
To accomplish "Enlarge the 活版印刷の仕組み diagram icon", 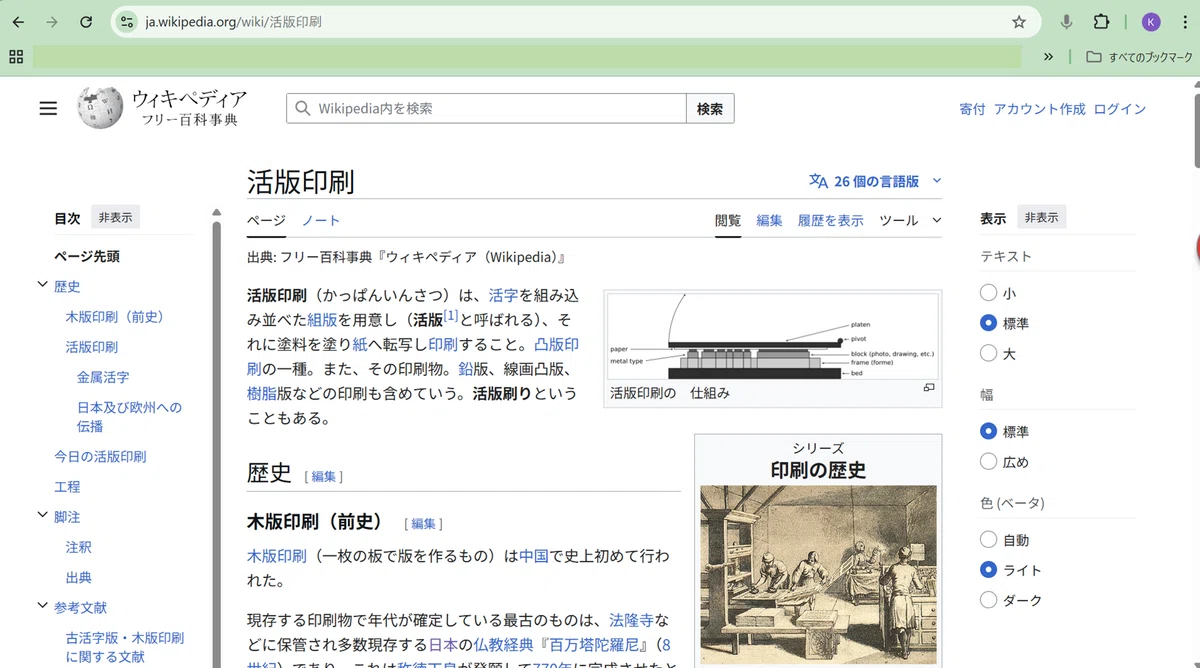I will [x=929, y=388].
